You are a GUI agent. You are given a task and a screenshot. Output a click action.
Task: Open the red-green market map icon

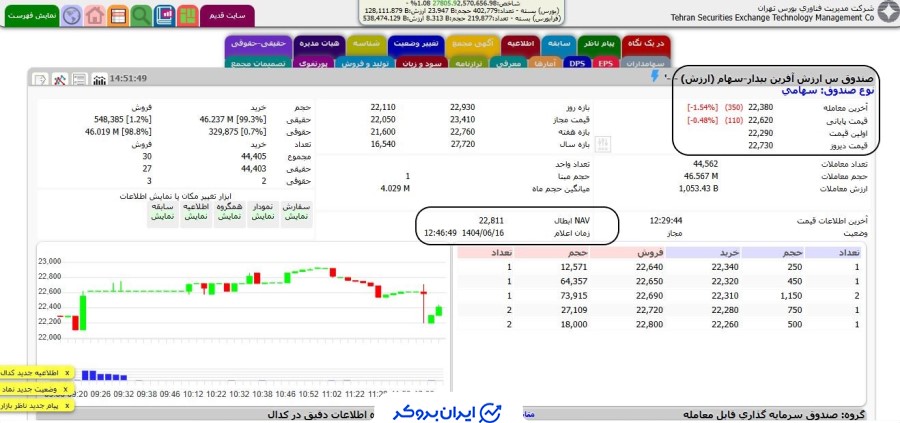coord(186,16)
